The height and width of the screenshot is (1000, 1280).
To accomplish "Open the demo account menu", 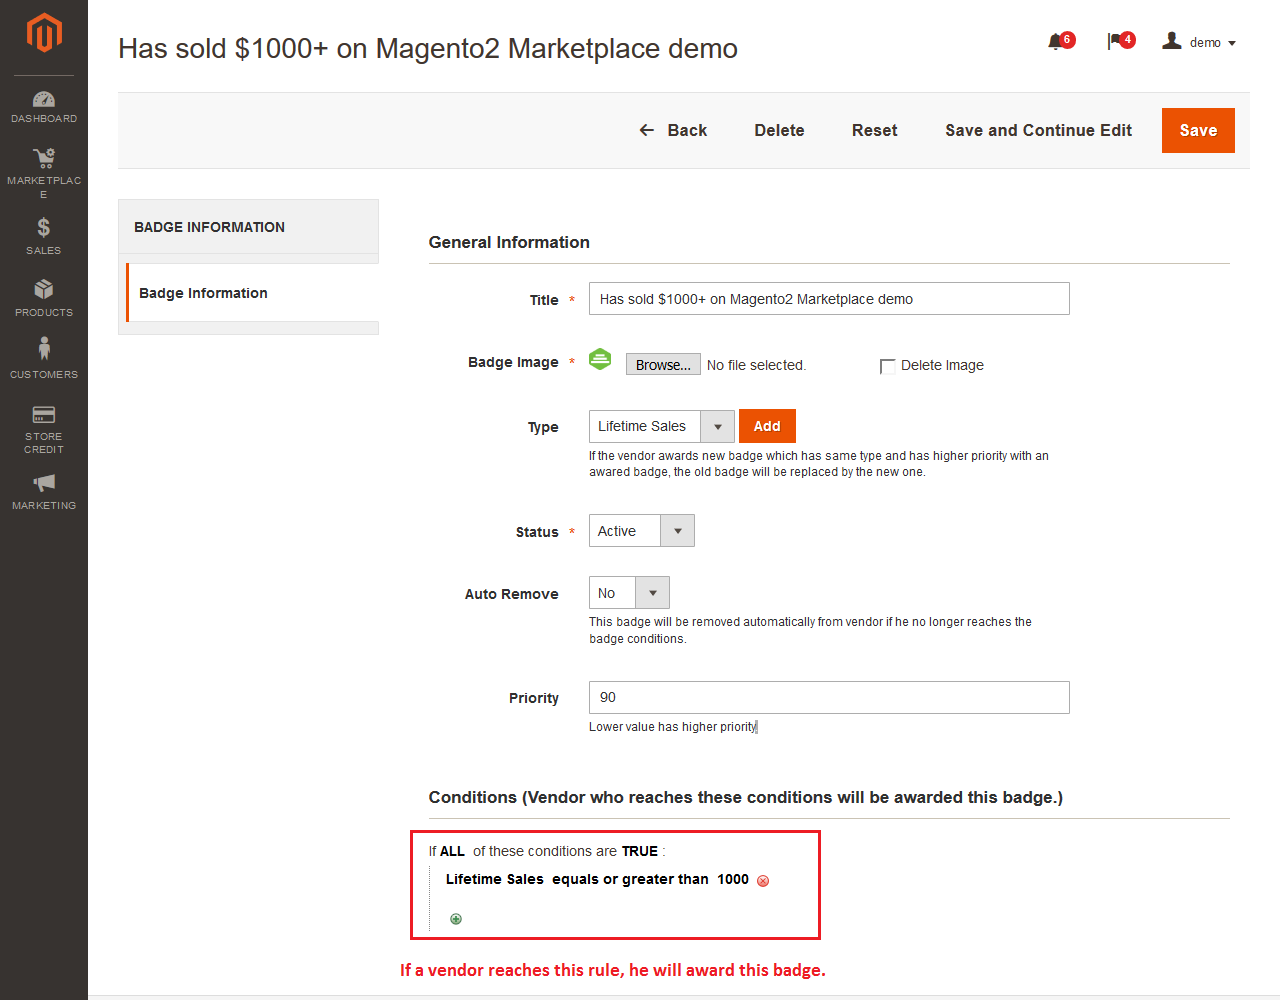I will click(x=1200, y=42).
